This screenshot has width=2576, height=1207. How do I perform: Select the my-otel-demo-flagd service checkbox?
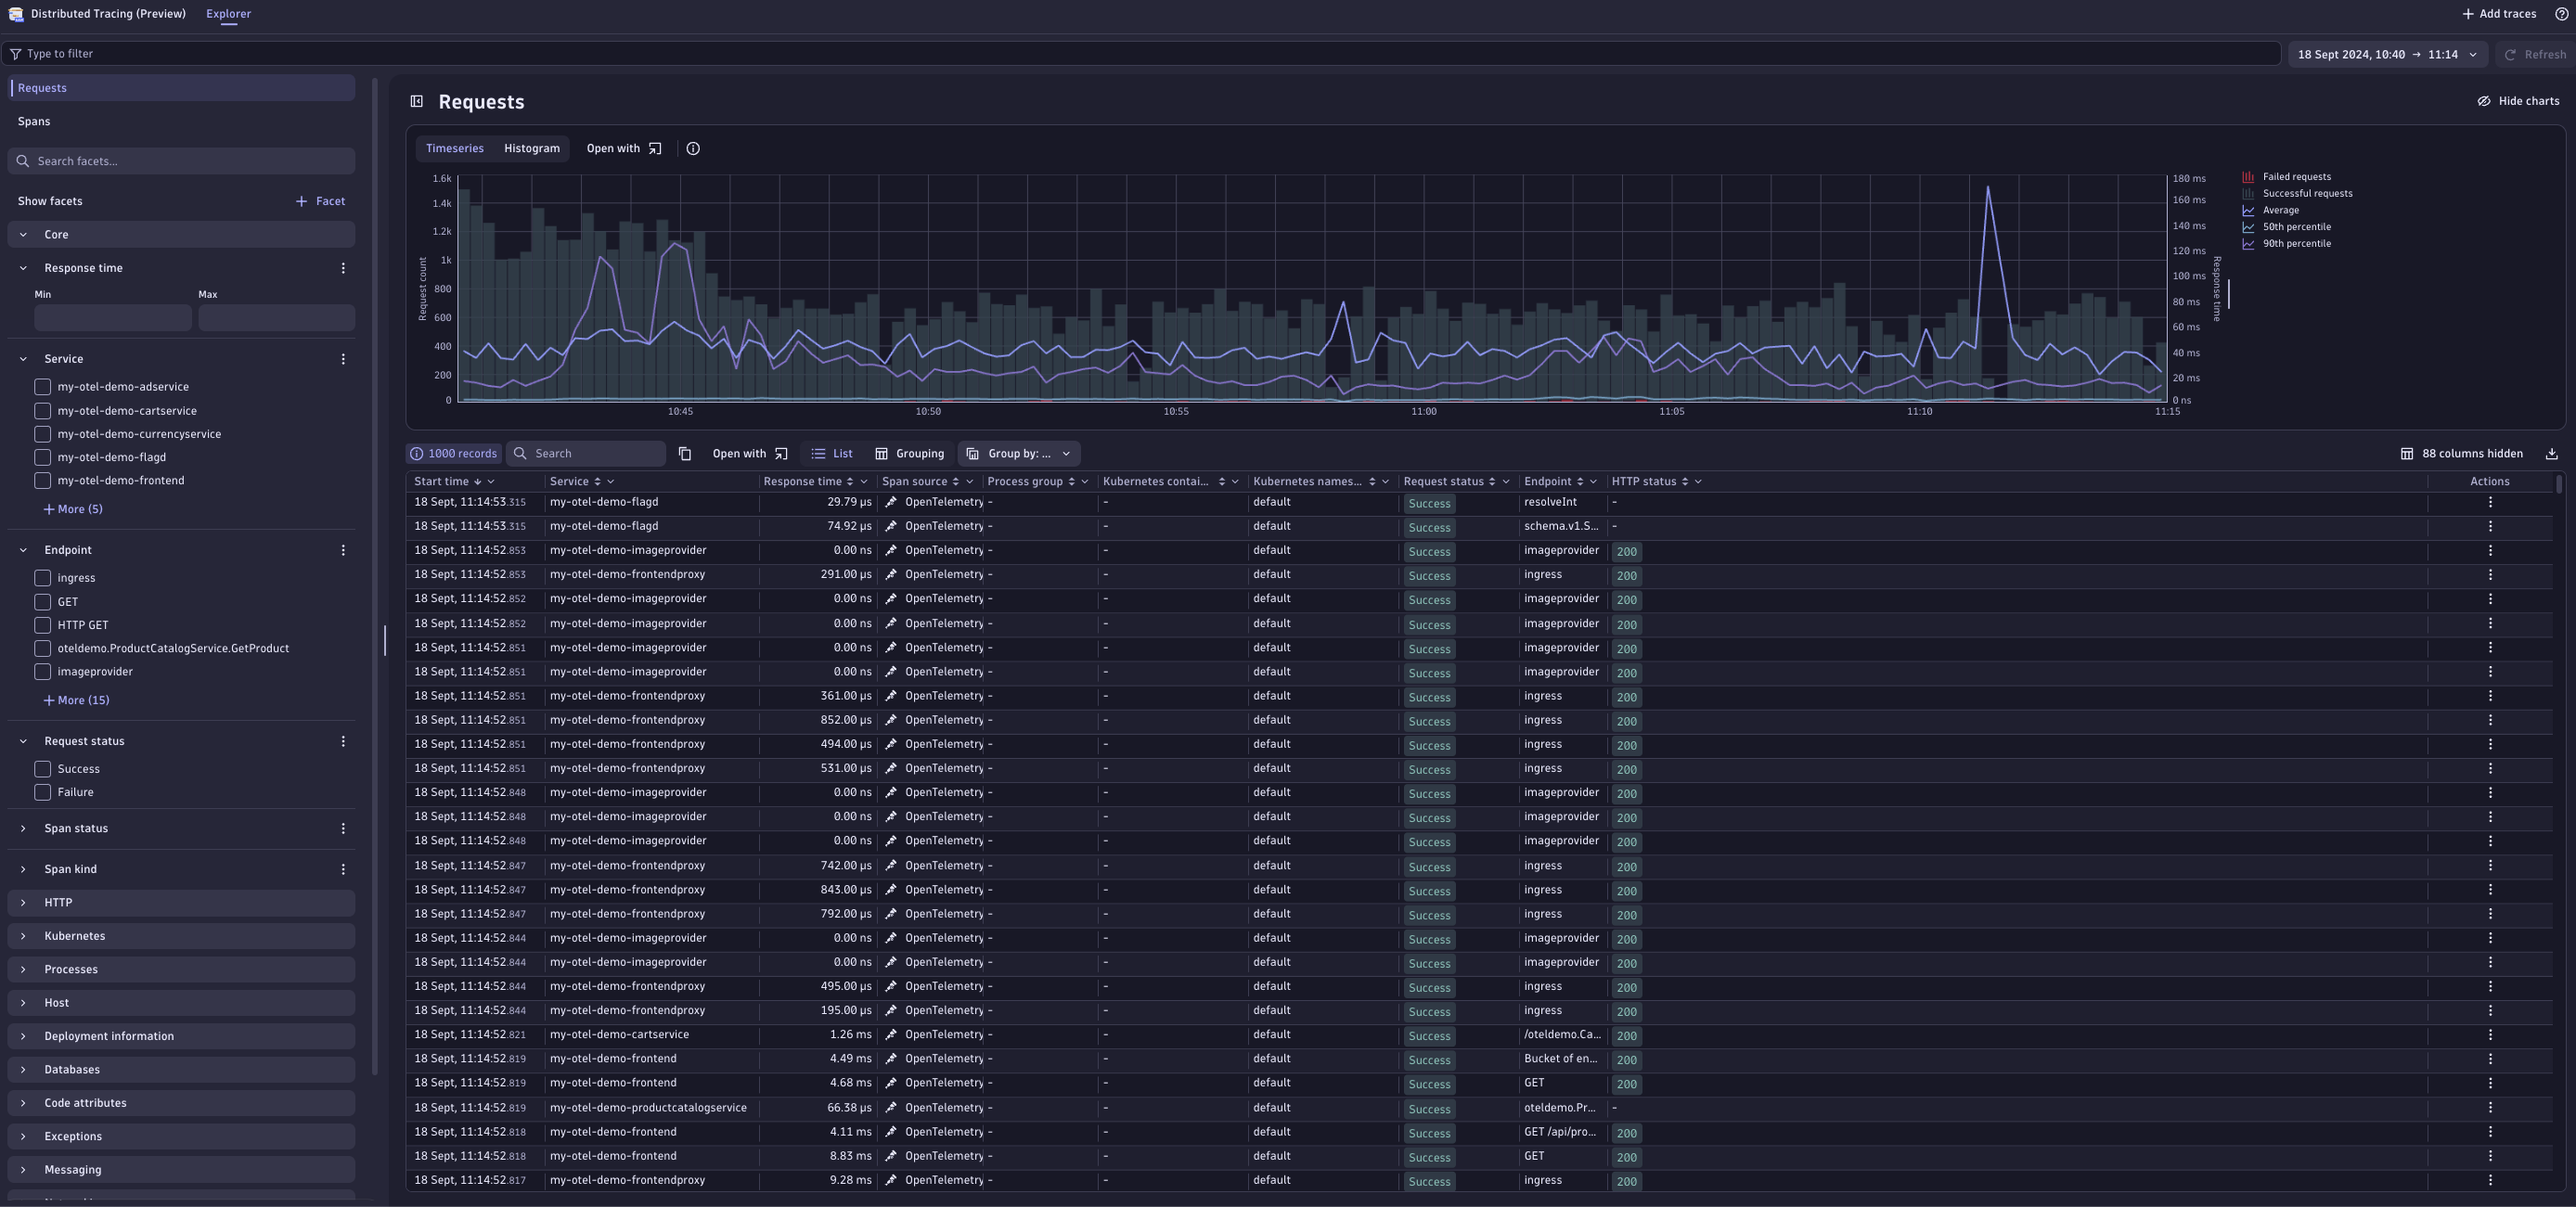(x=42, y=457)
